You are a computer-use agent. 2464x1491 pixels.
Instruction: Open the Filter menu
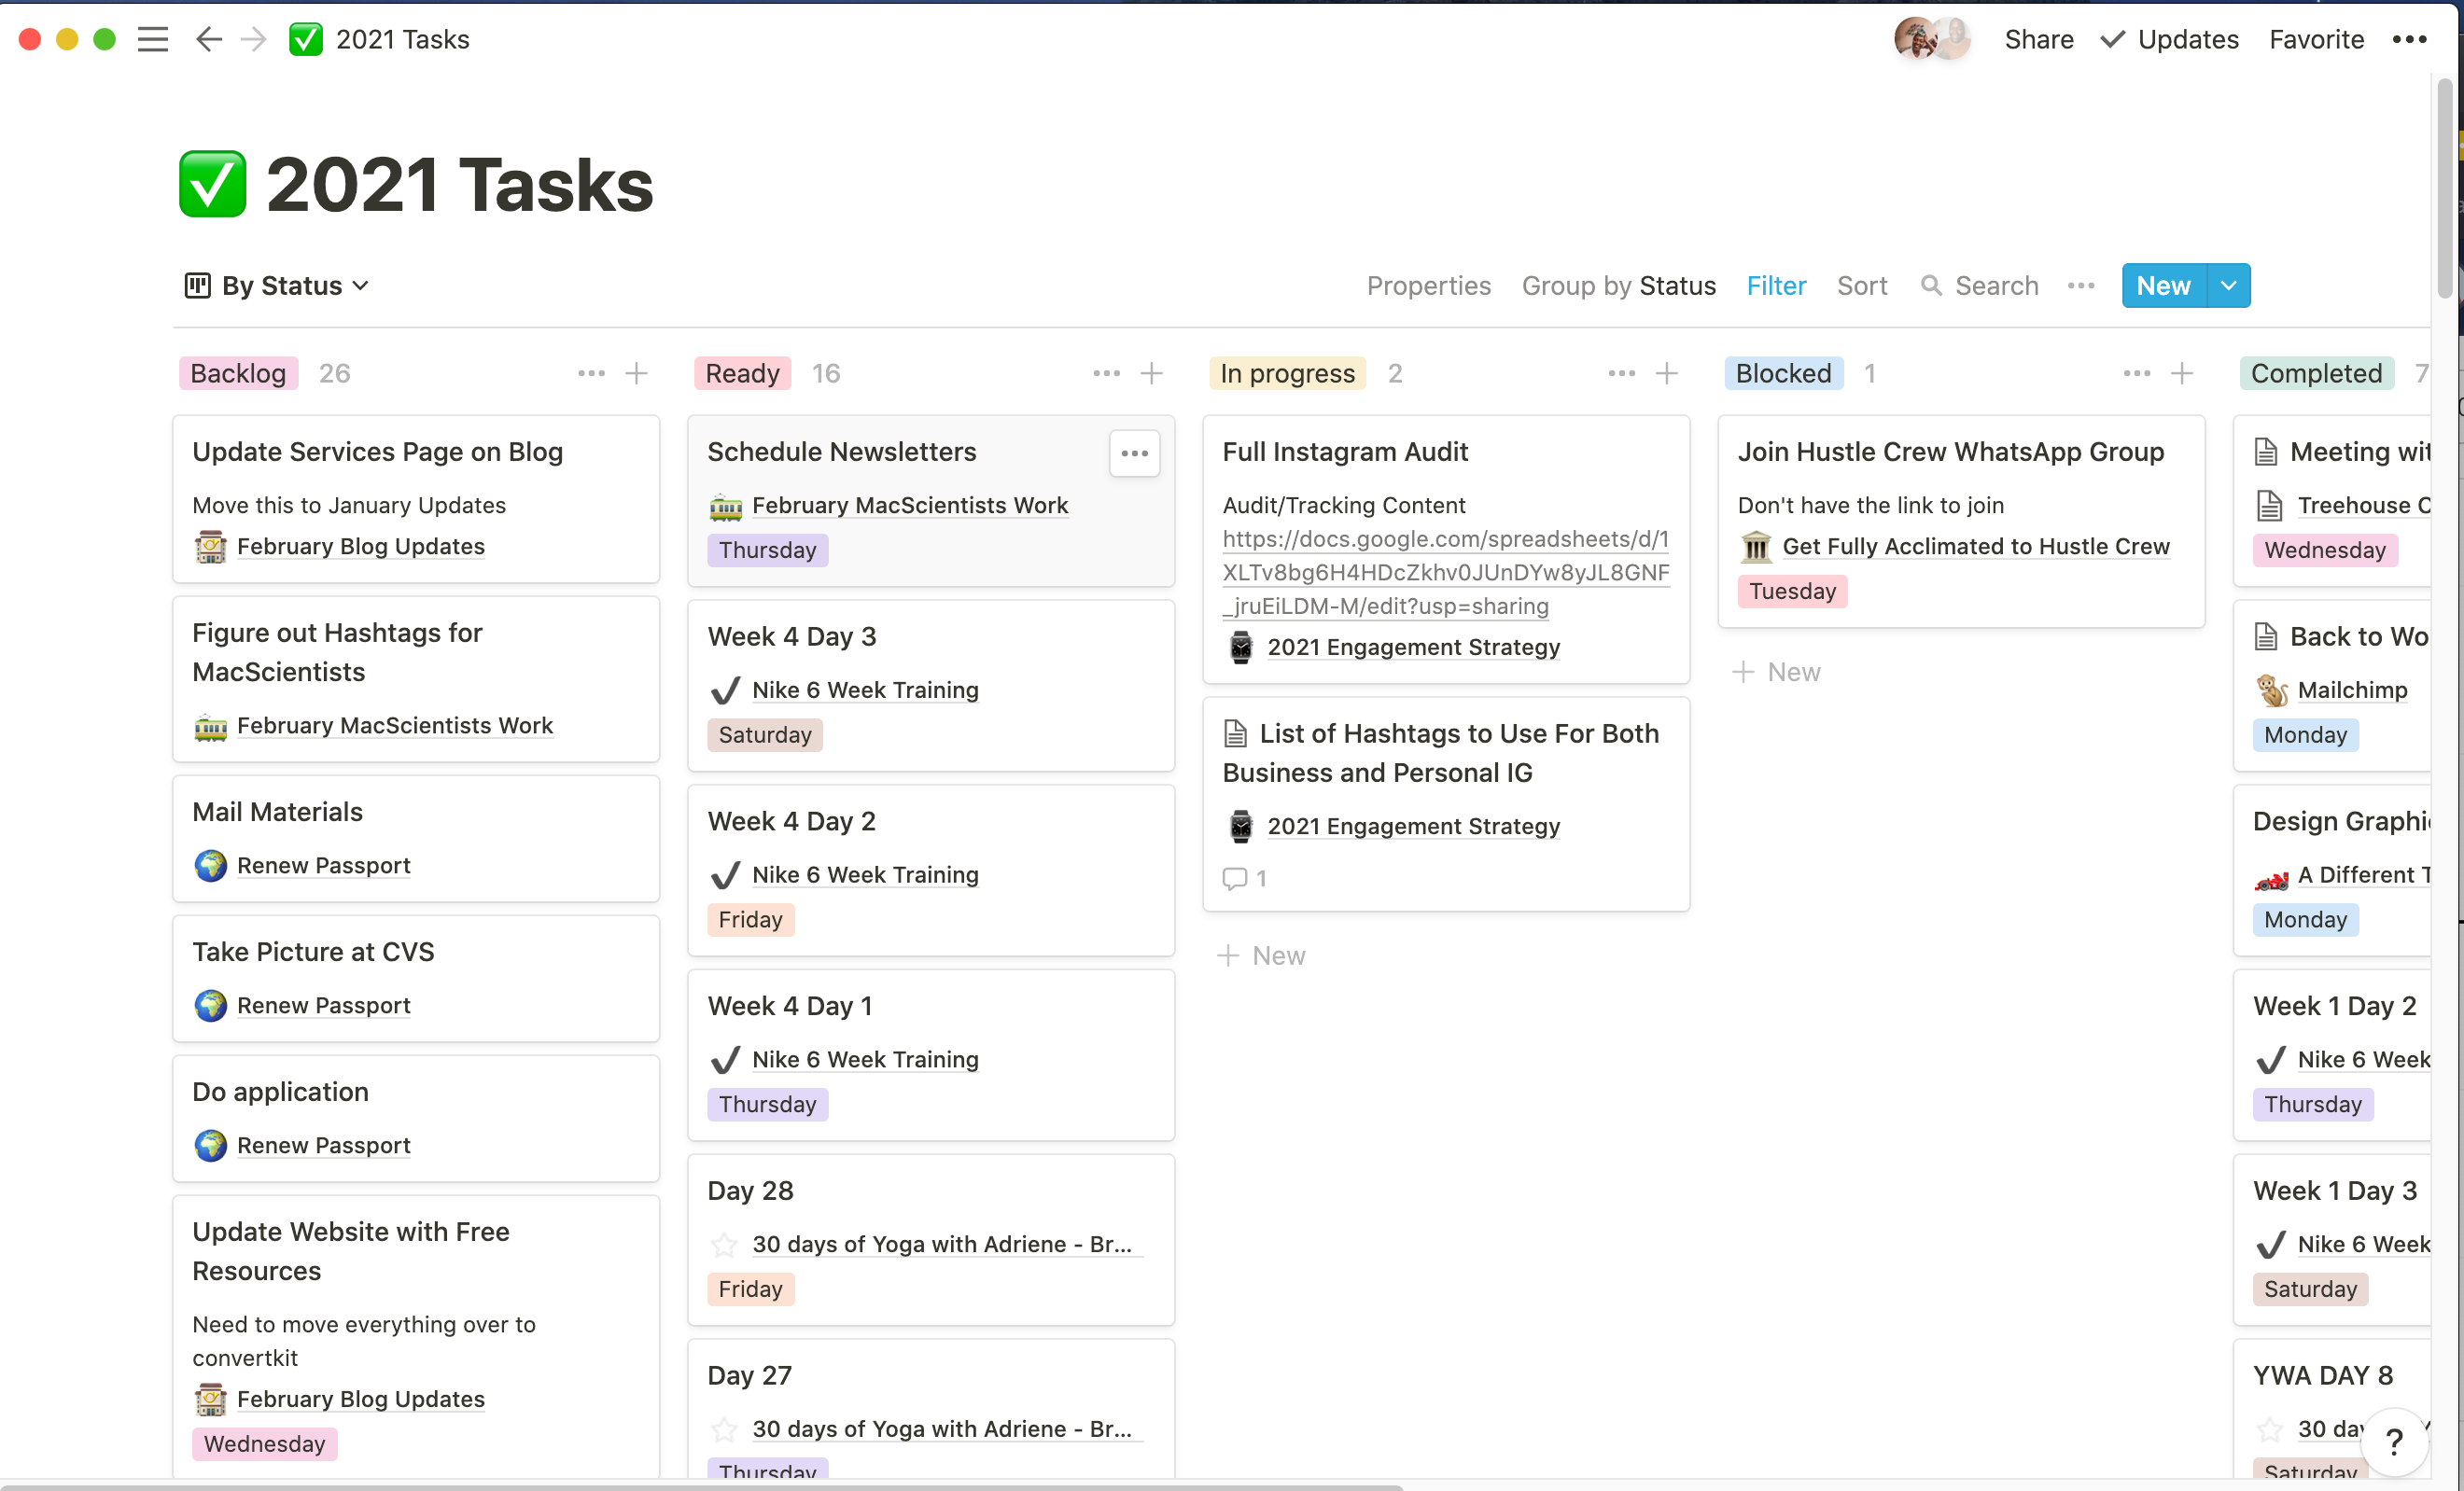(x=1775, y=286)
